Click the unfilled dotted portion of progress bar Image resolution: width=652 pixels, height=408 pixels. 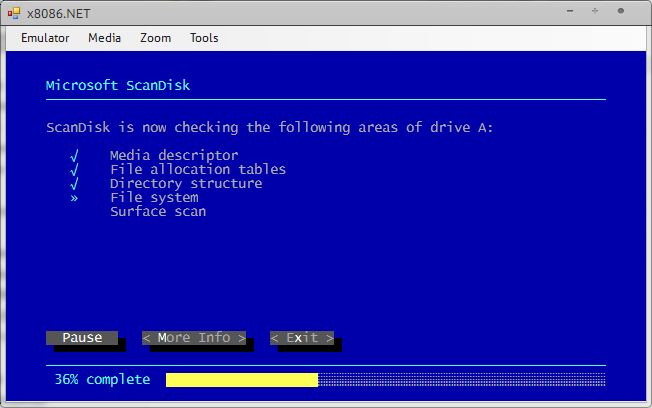(461, 380)
